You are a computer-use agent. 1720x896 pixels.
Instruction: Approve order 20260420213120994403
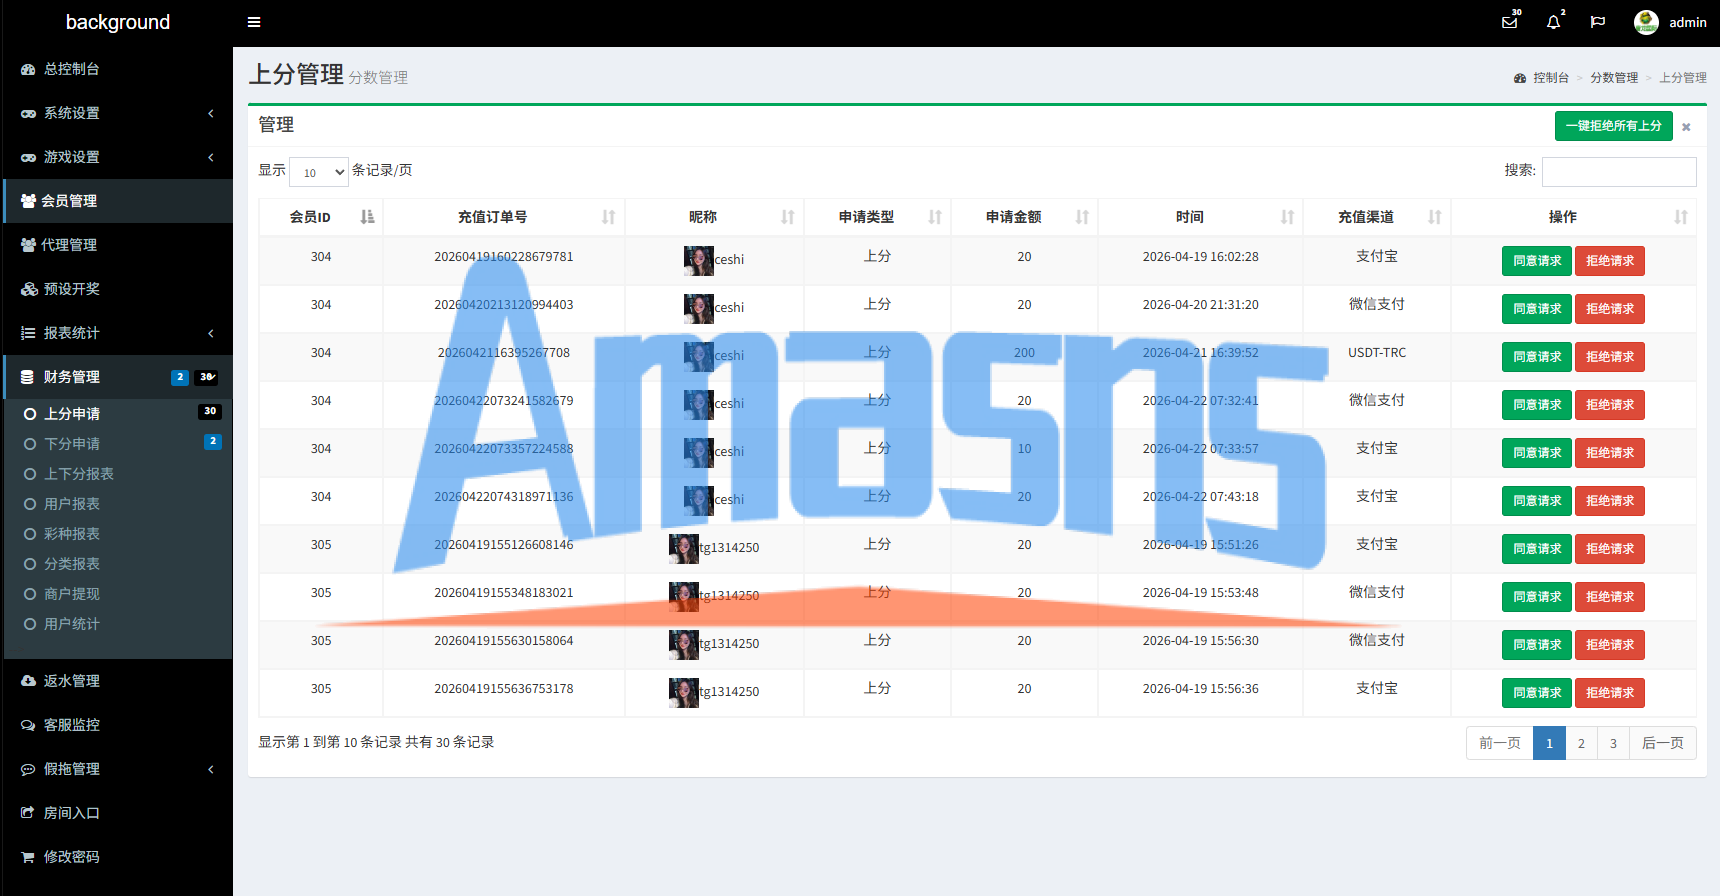tap(1537, 309)
